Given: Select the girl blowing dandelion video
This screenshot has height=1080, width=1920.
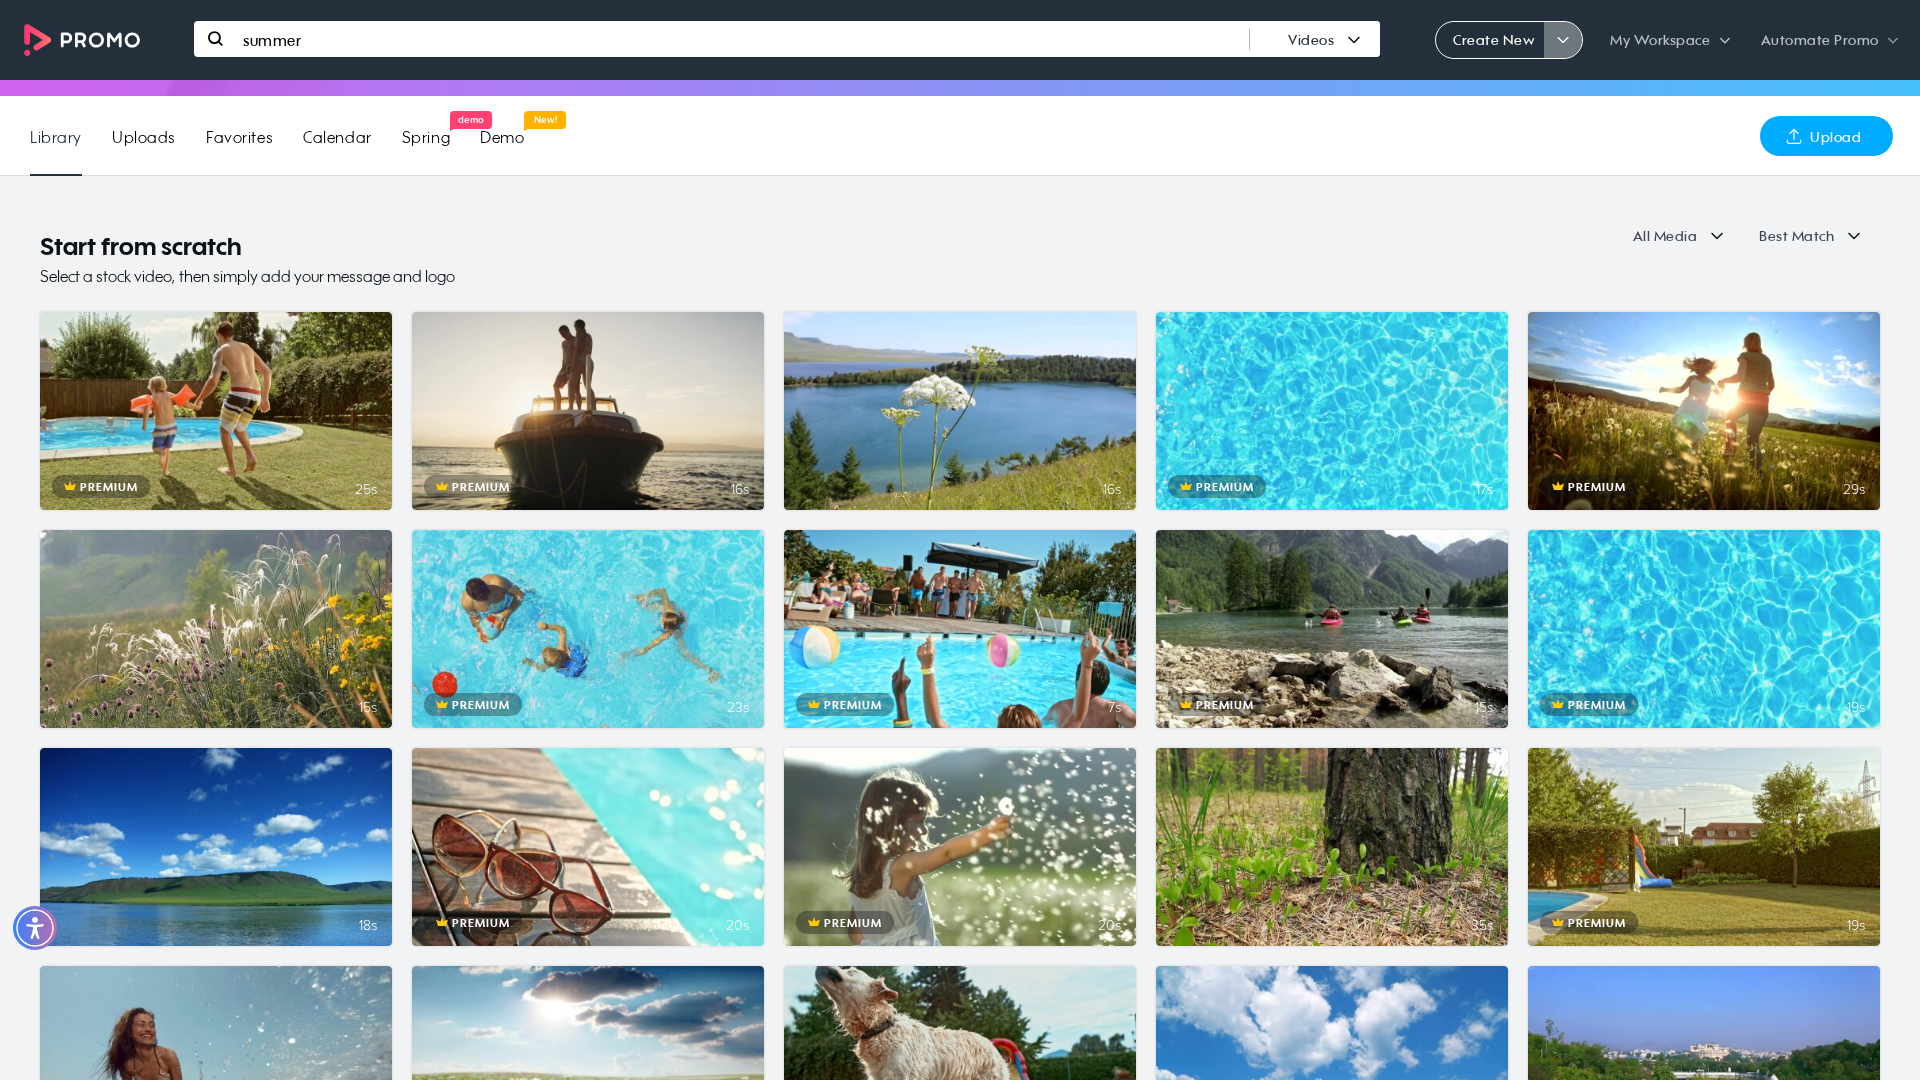Looking at the screenshot, I should click(x=960, y=847).
